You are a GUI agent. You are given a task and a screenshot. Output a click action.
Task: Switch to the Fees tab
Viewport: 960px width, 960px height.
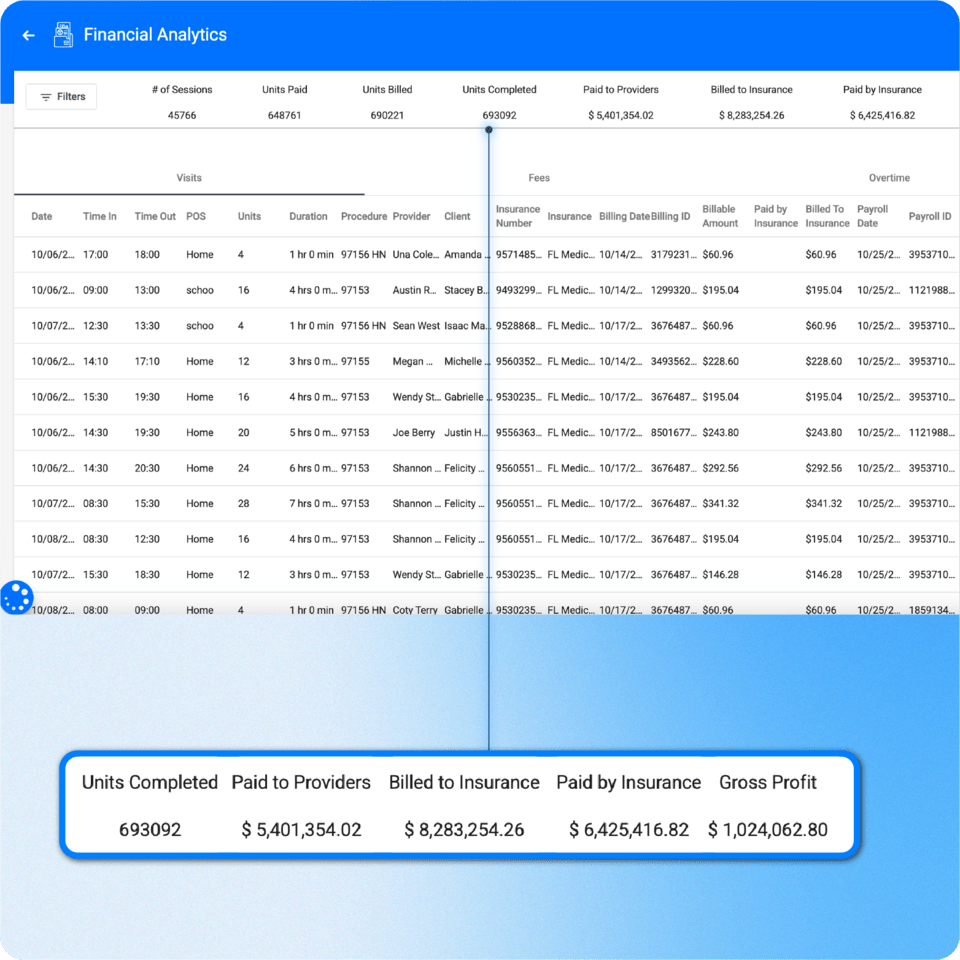539,178
